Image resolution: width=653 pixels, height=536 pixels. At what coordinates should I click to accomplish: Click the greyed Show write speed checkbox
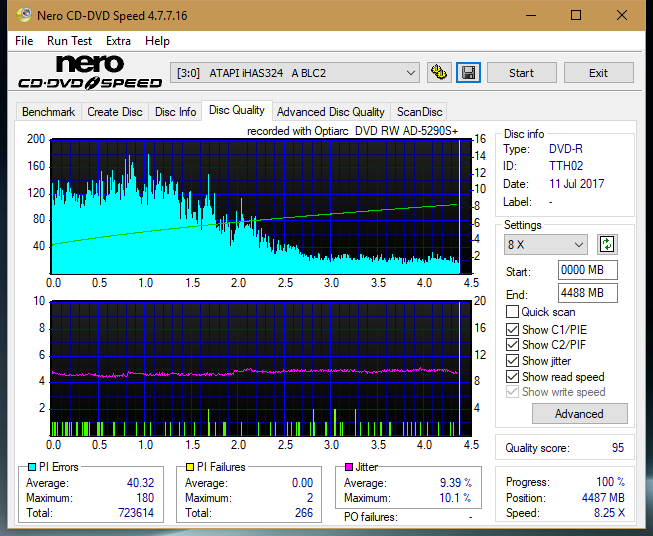(512, 392)
